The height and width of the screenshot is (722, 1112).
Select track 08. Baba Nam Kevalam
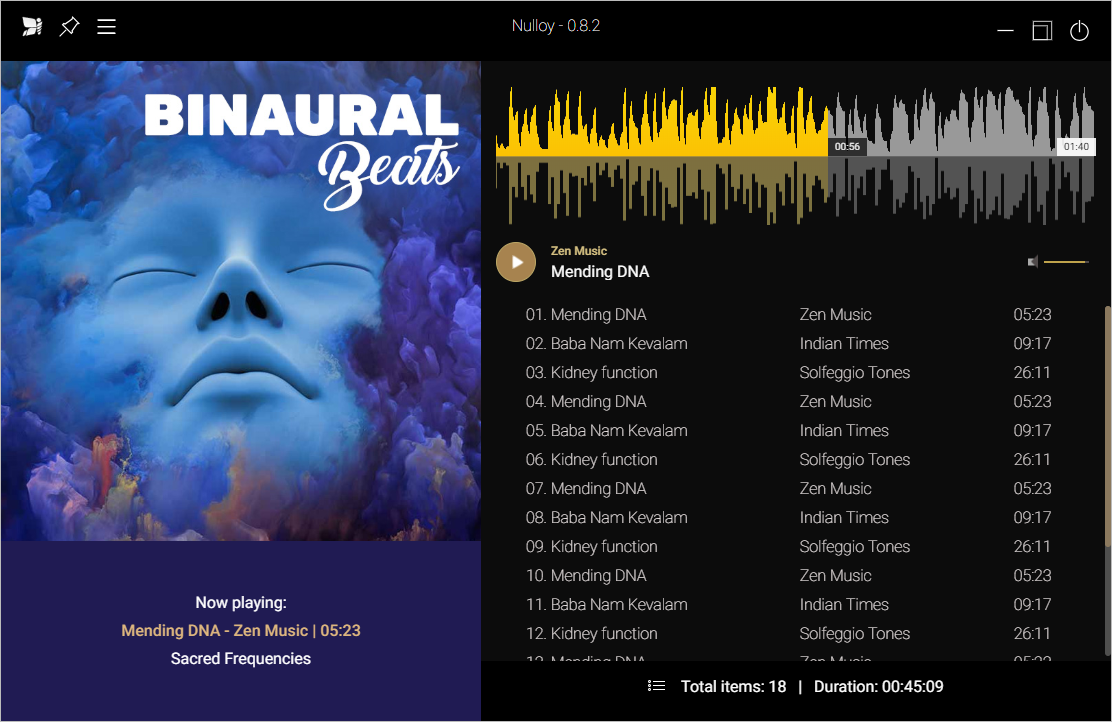788,518
